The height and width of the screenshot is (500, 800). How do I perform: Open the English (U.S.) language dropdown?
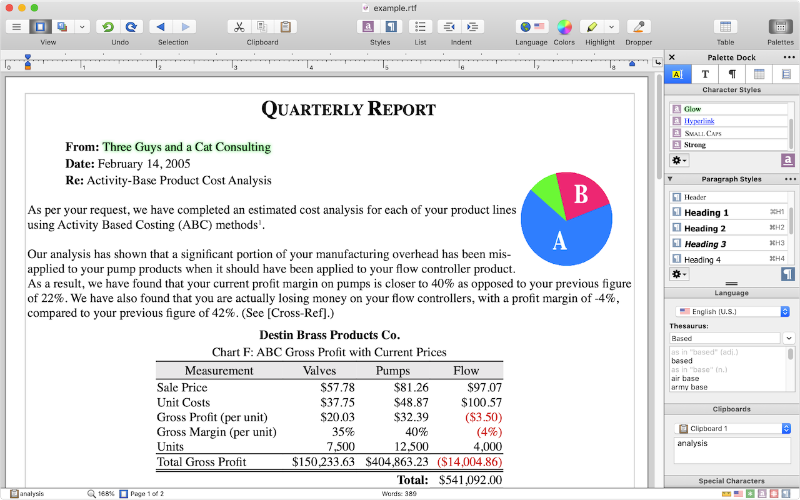pos(732,311)
